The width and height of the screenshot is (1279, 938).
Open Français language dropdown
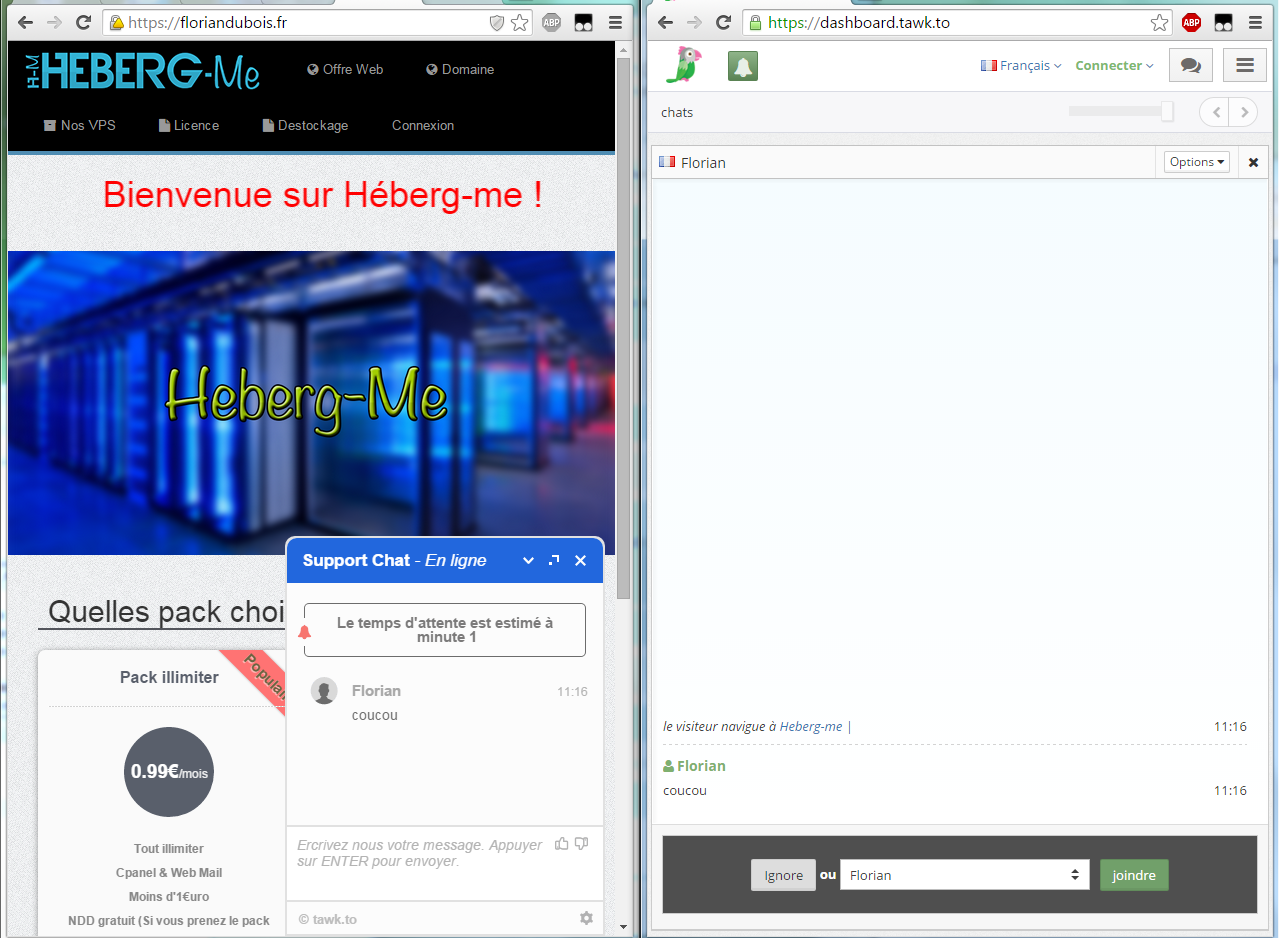pos(1020,65)
